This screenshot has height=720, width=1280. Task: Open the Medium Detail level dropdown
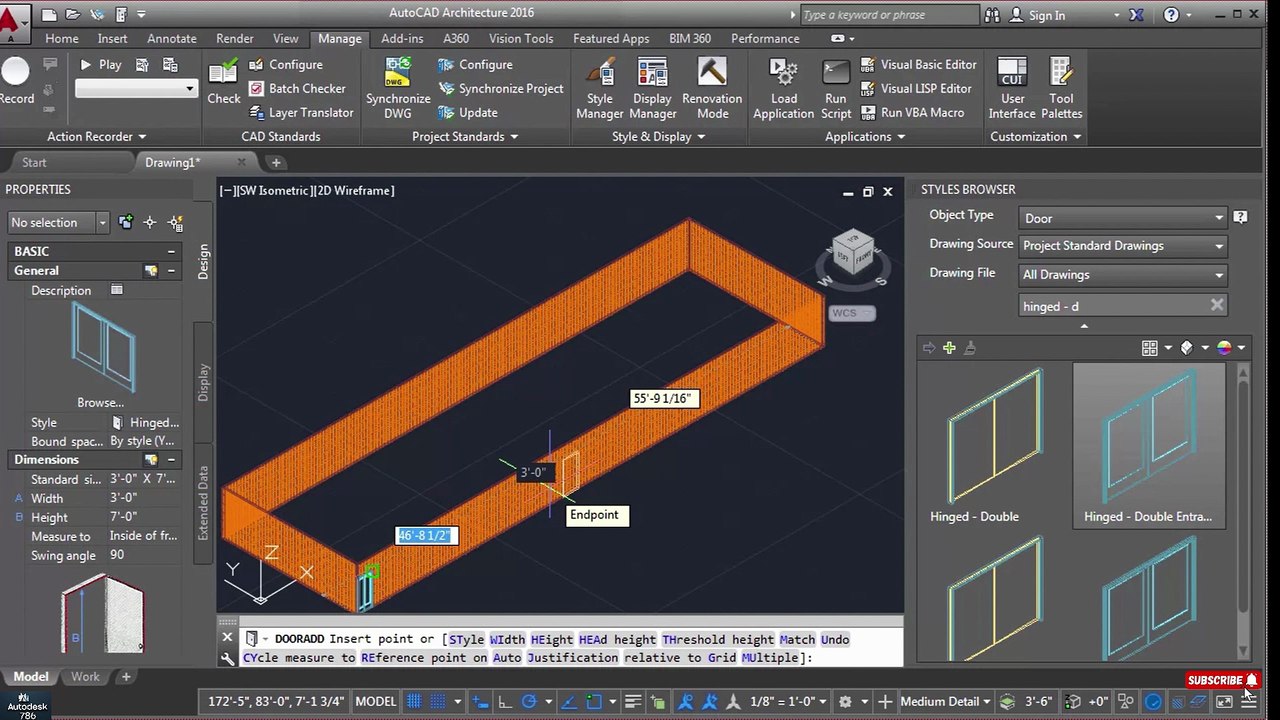946,701
